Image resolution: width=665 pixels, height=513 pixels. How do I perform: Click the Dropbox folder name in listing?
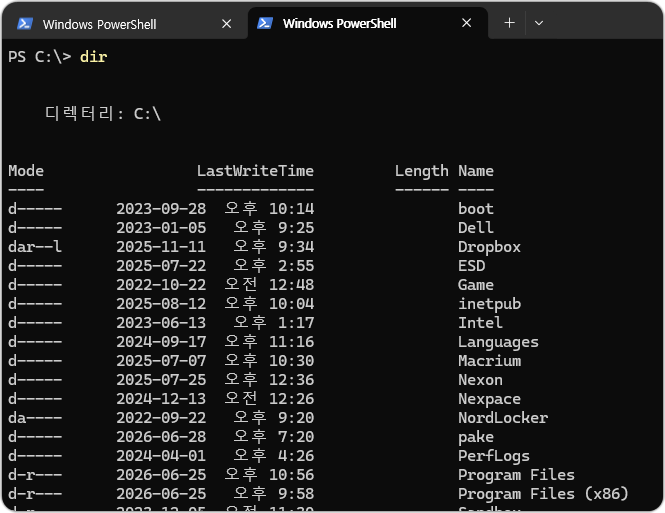pos(489,247)
